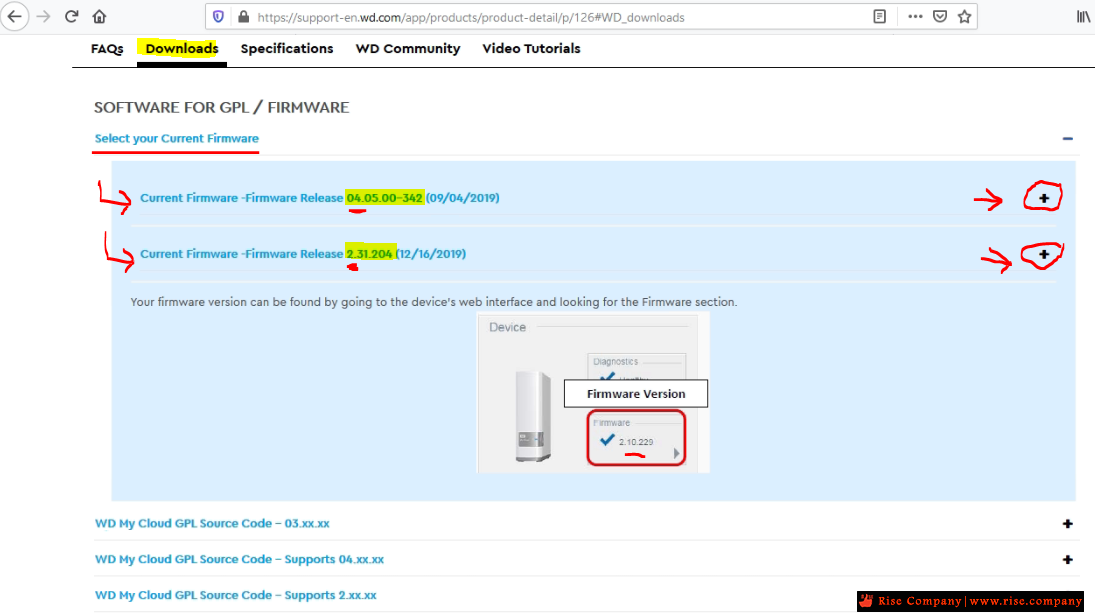Select the Downloads tab
Screen dimensions: 1095x615
182,49
